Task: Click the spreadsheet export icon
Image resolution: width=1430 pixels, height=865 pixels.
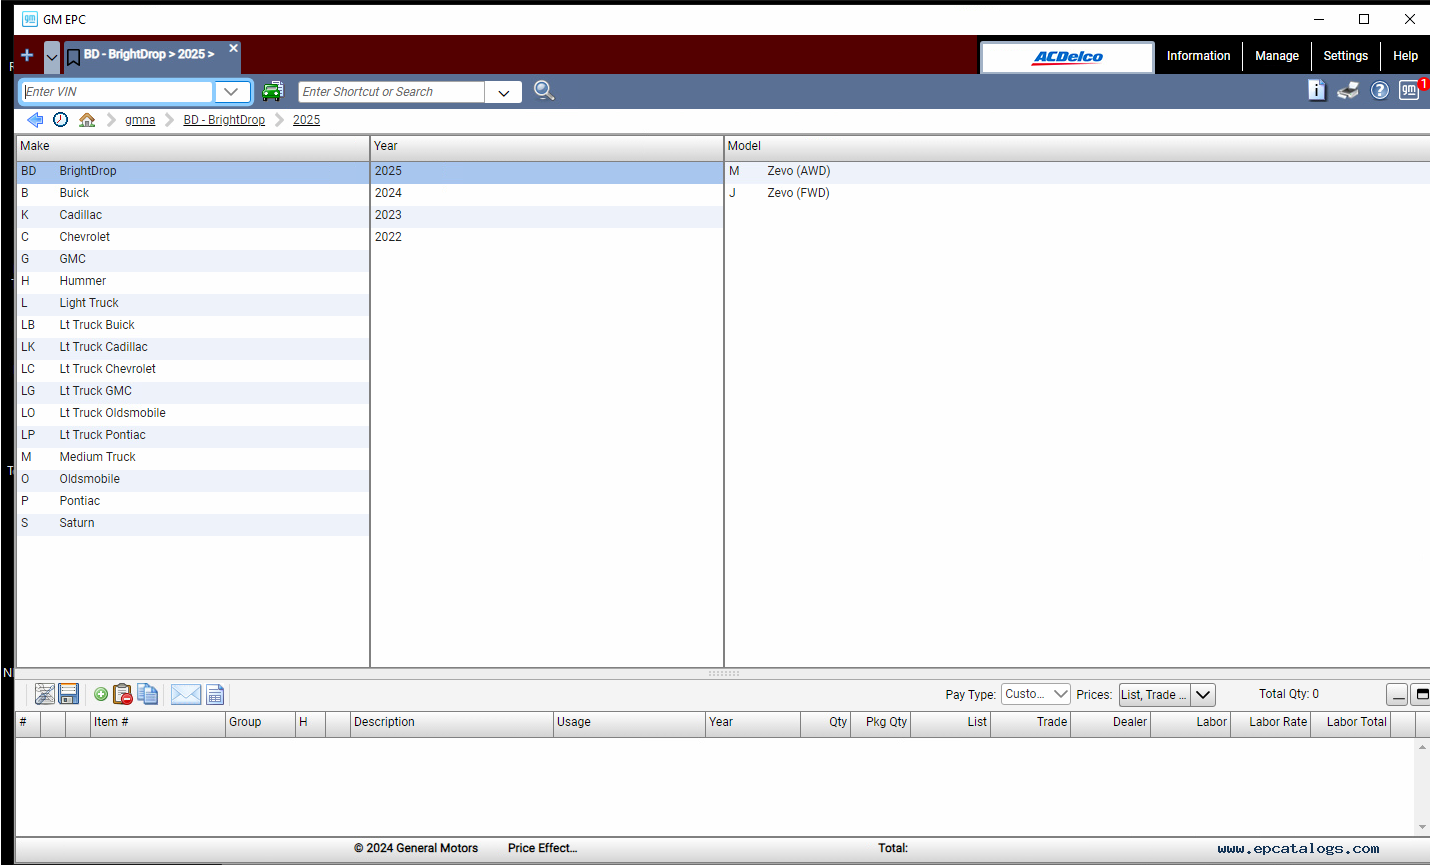Action: (215, 695)
